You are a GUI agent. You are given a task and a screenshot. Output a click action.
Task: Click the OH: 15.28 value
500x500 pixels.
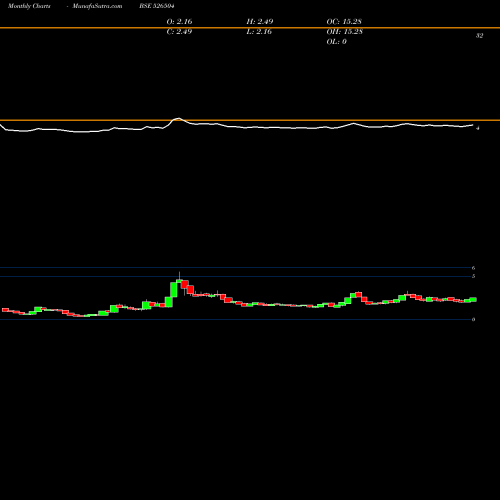(x=344, y=31)
